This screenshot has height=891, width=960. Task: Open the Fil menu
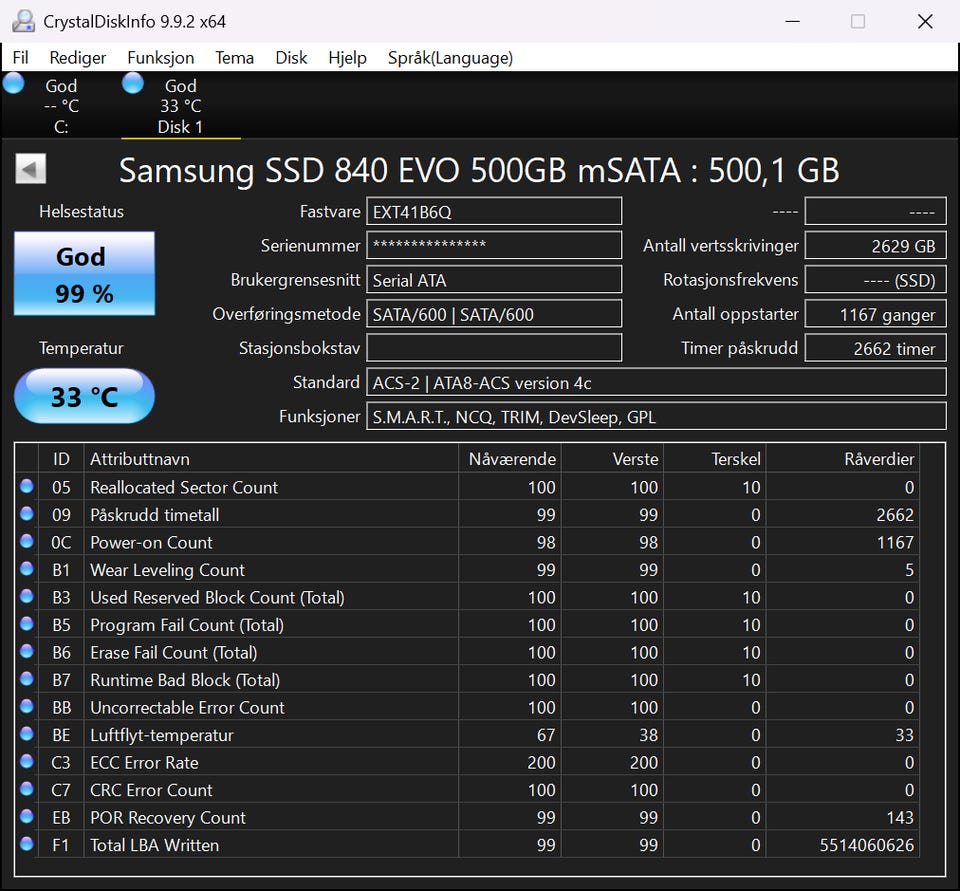click(20, 58)
